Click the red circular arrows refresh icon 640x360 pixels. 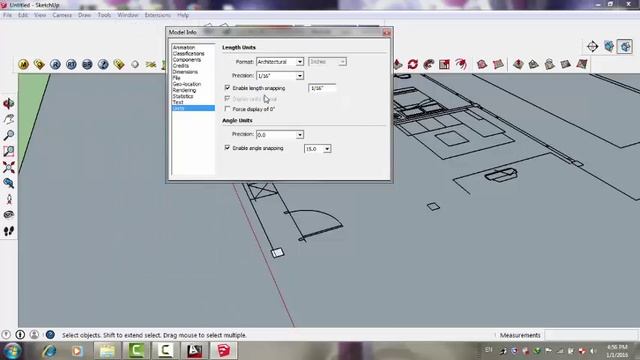413,64
